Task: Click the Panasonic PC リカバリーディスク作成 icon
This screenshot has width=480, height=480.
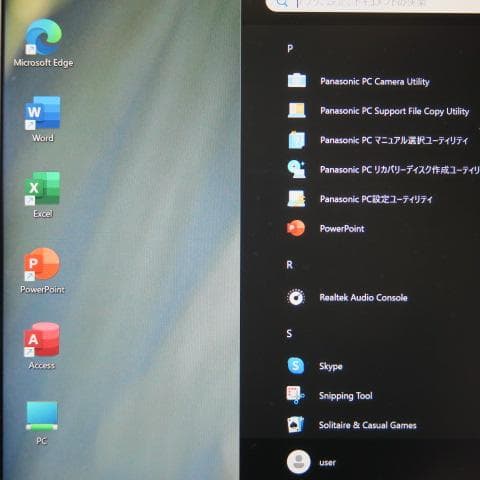Action: (297, 169)
